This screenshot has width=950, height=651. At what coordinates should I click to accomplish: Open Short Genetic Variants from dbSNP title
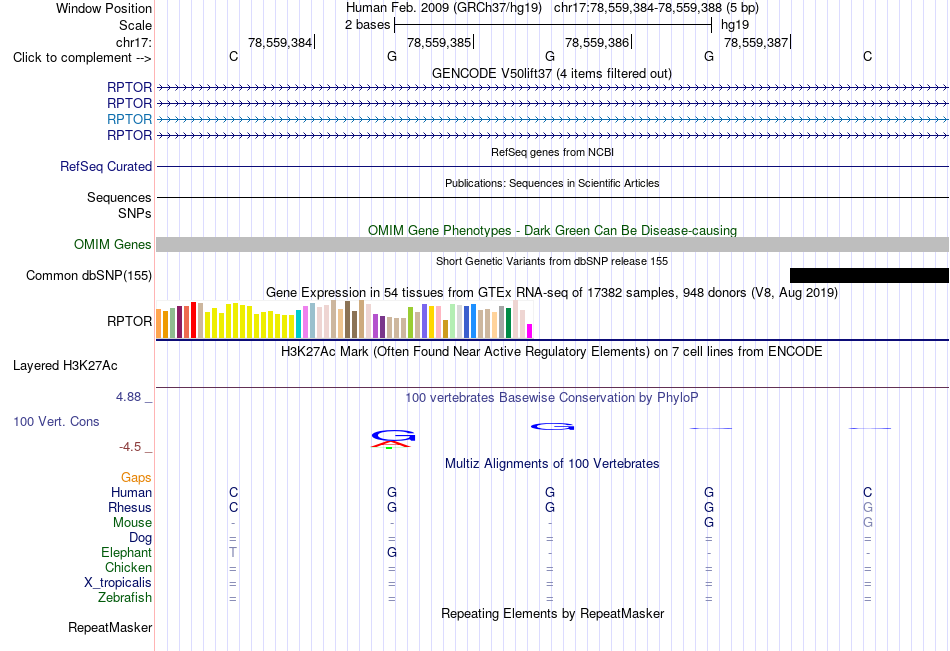pyautogui.click(x=552, y=261)
